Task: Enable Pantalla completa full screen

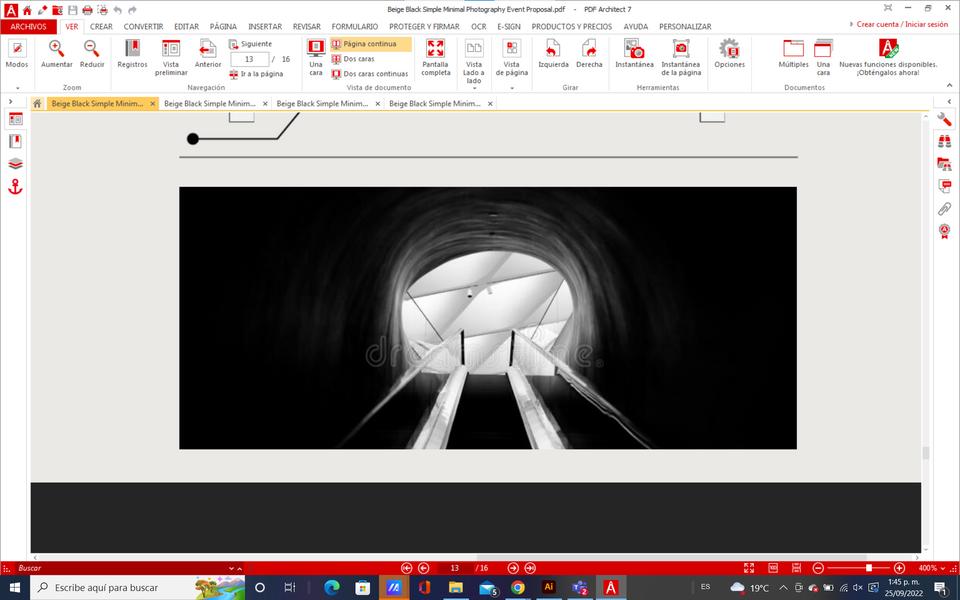Action: (435, 58)
